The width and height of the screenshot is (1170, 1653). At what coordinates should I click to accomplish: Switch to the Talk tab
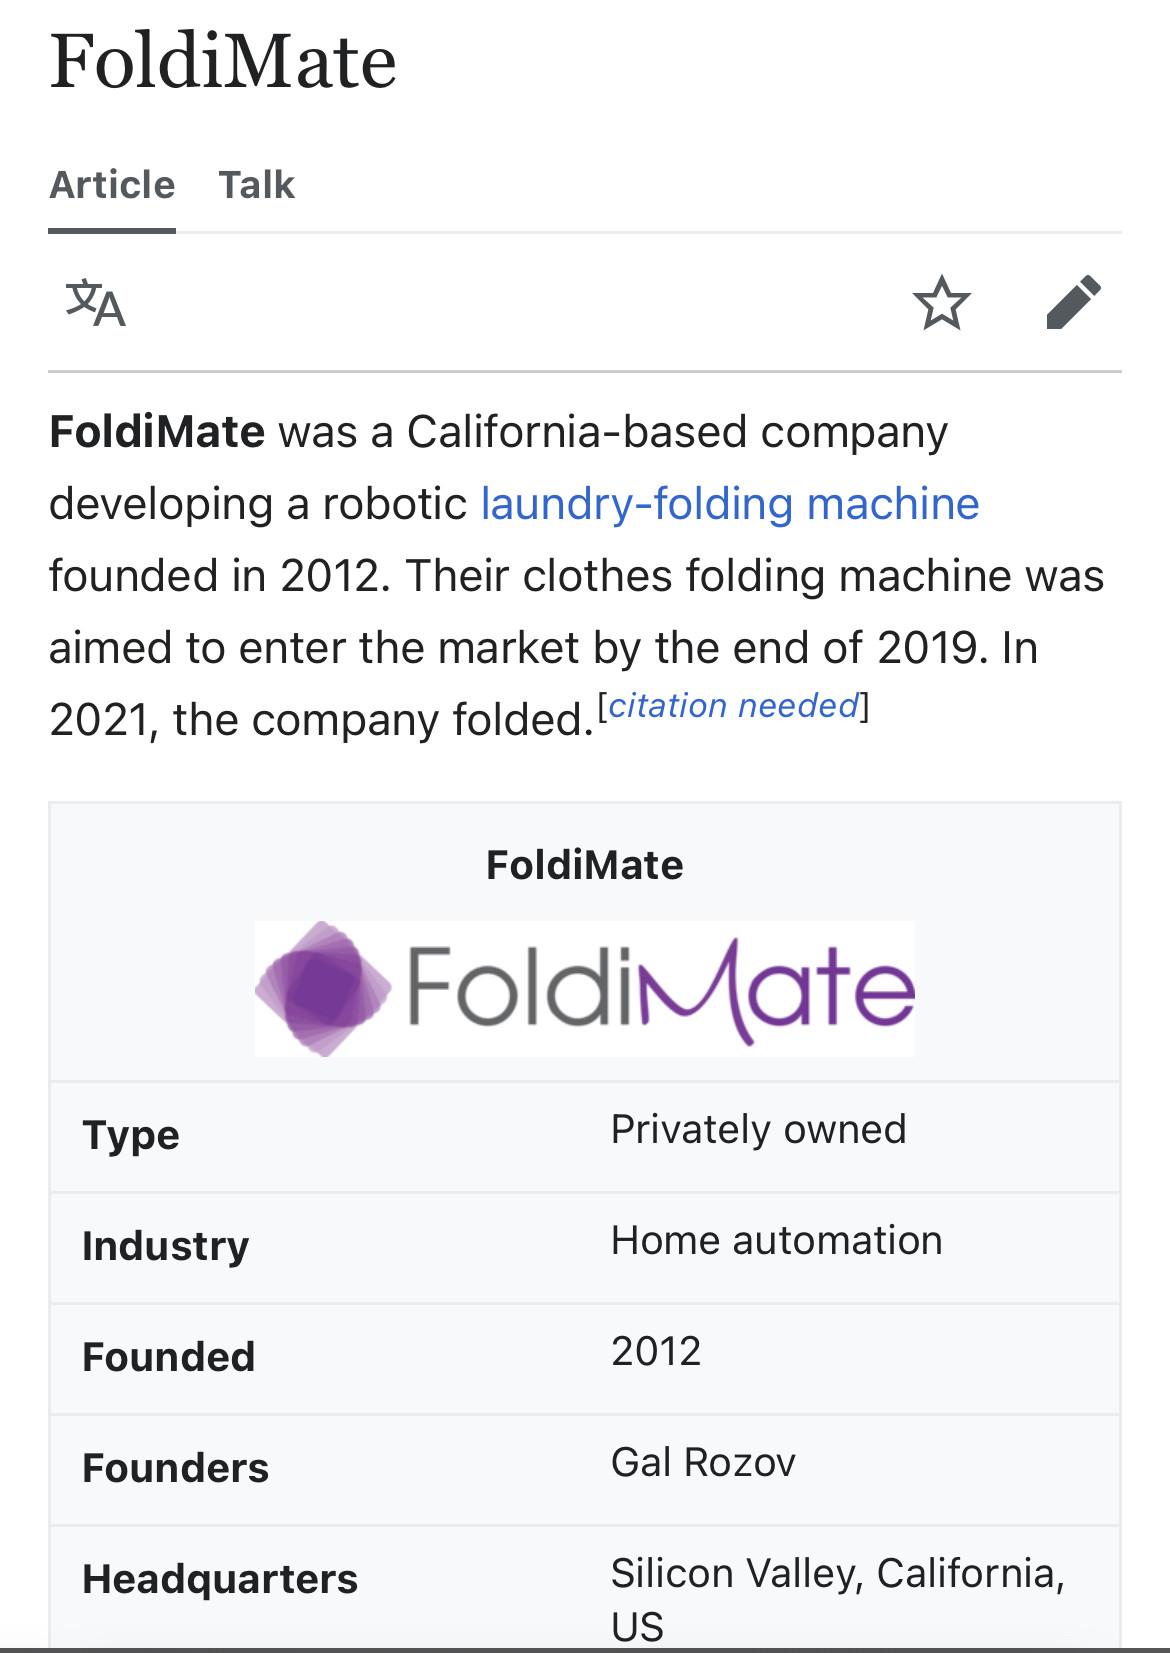(257, 185)
